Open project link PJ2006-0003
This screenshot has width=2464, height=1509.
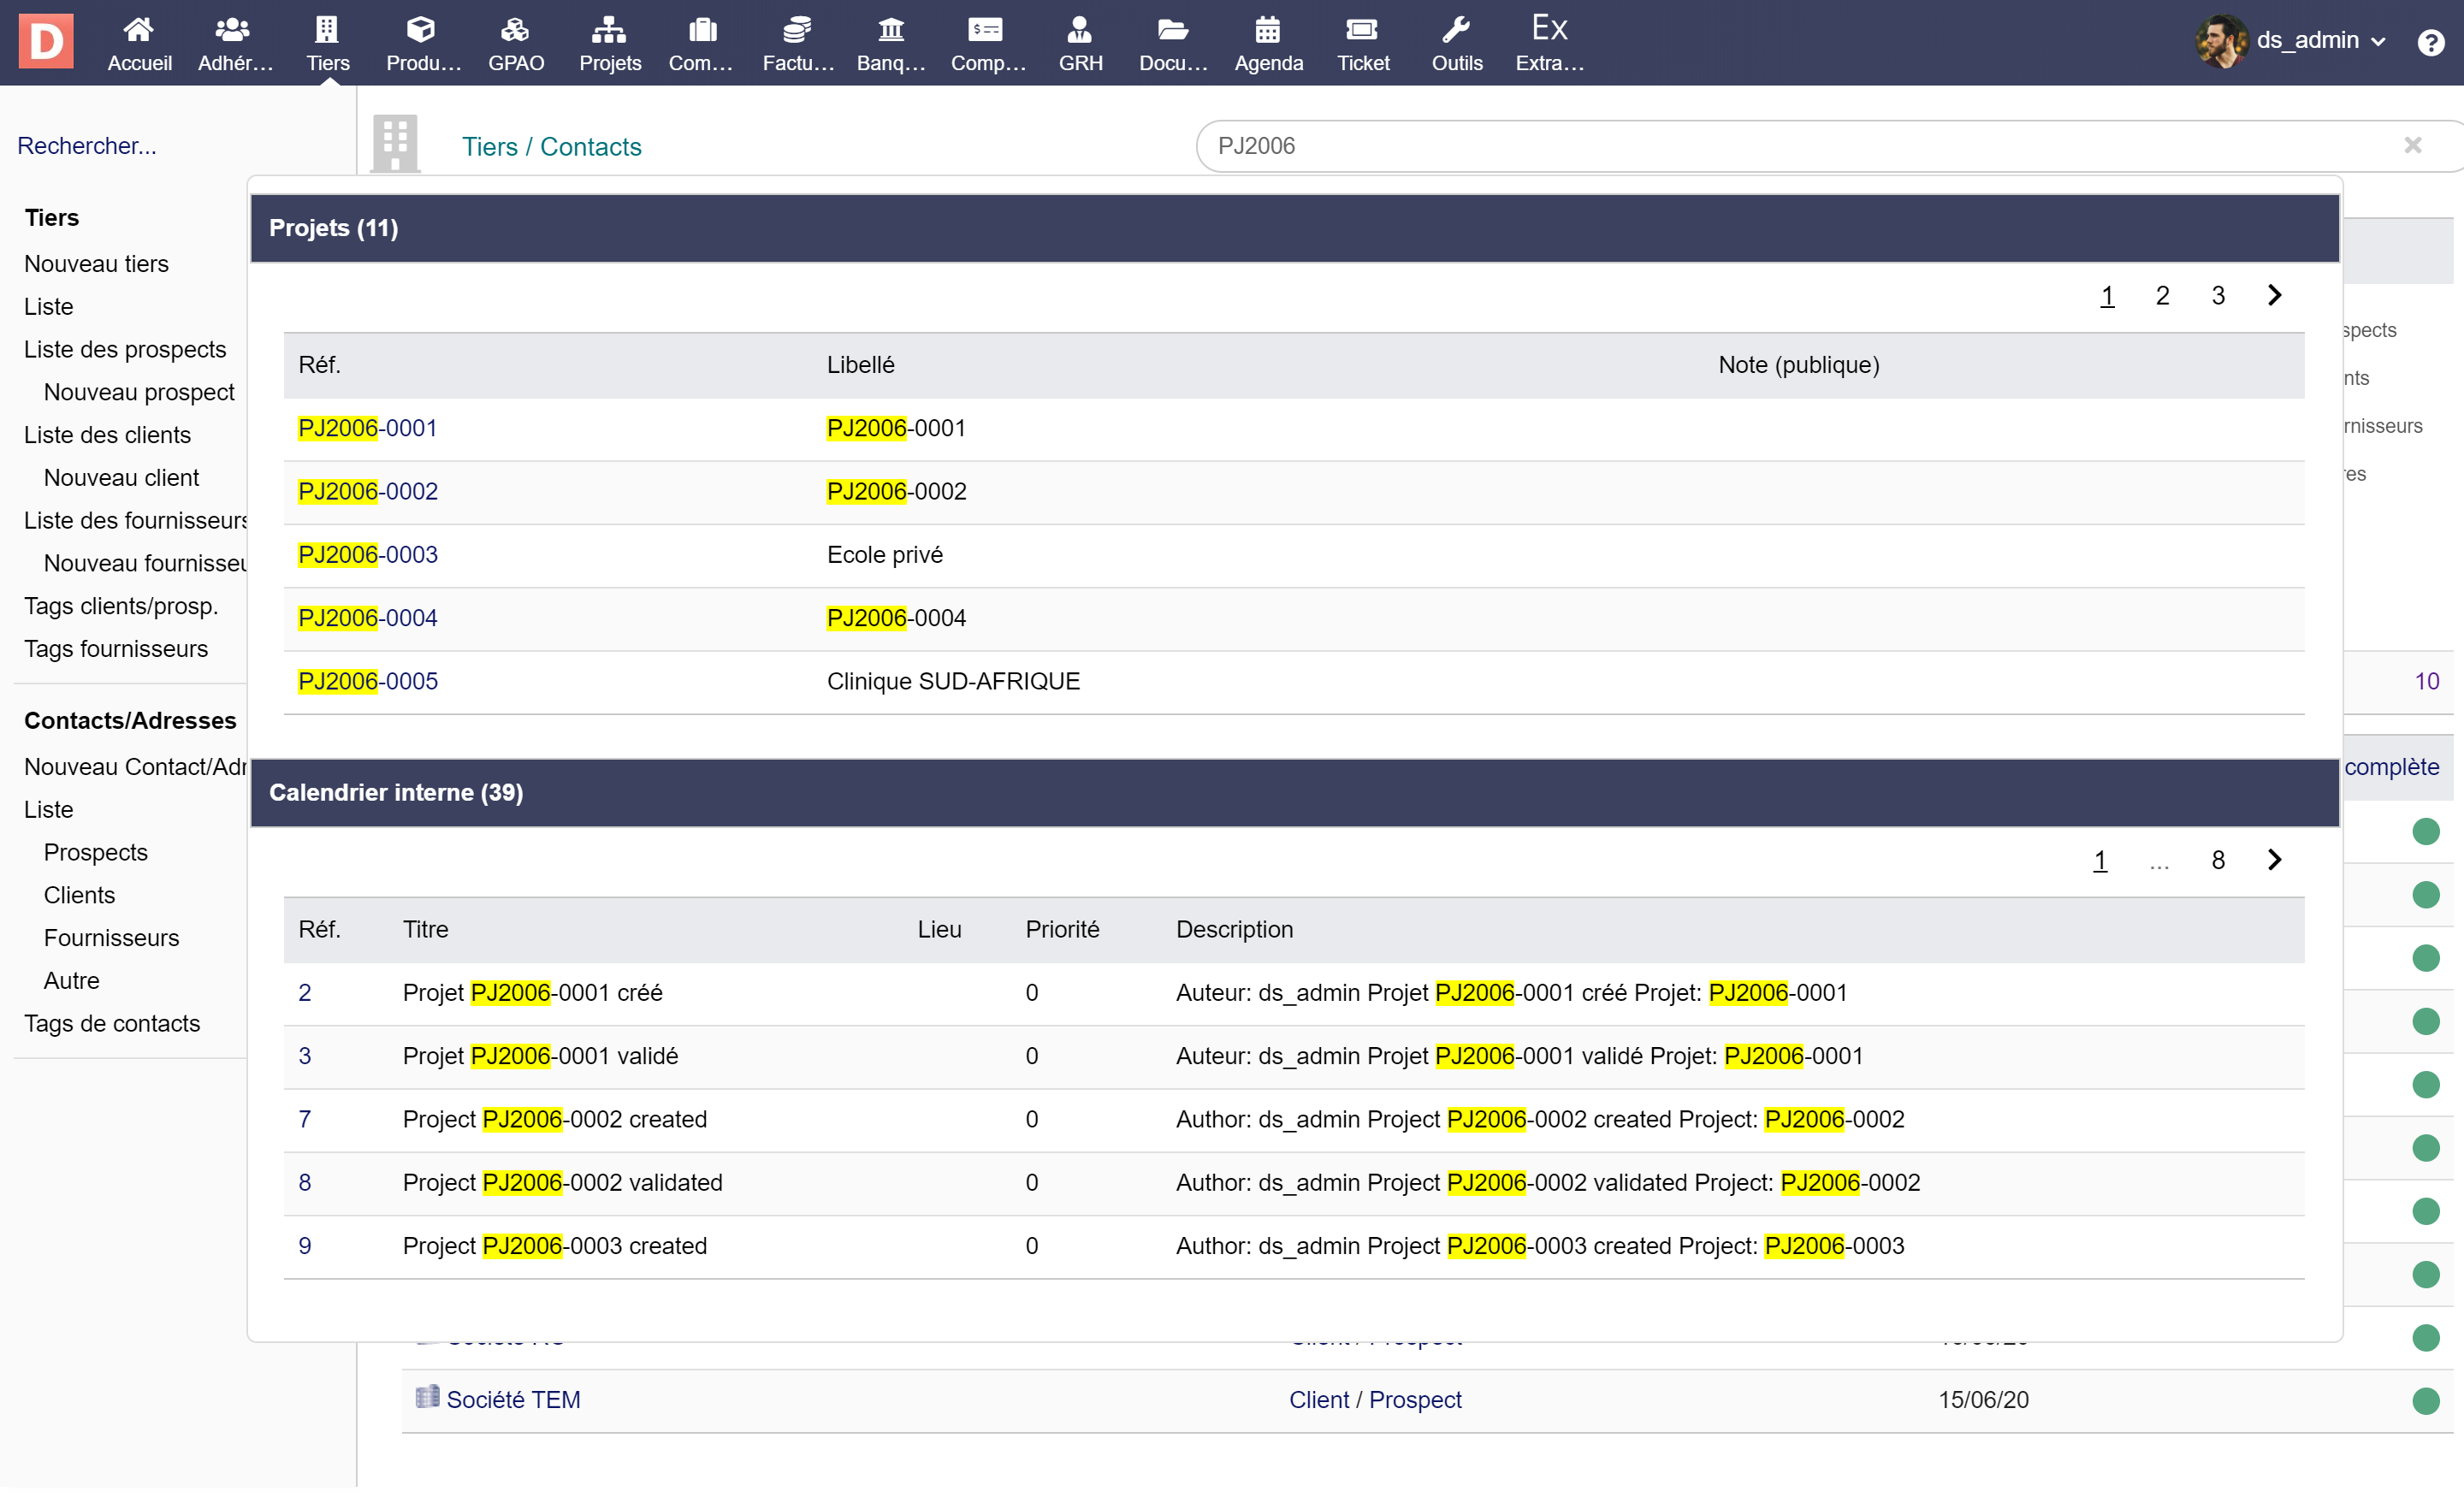(x=367, y=554)
